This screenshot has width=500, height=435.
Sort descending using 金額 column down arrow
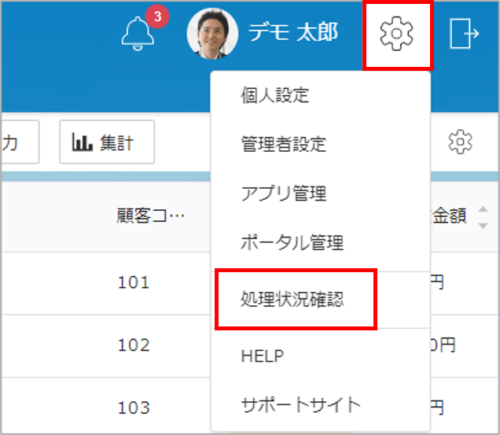(x=483, y=226)
